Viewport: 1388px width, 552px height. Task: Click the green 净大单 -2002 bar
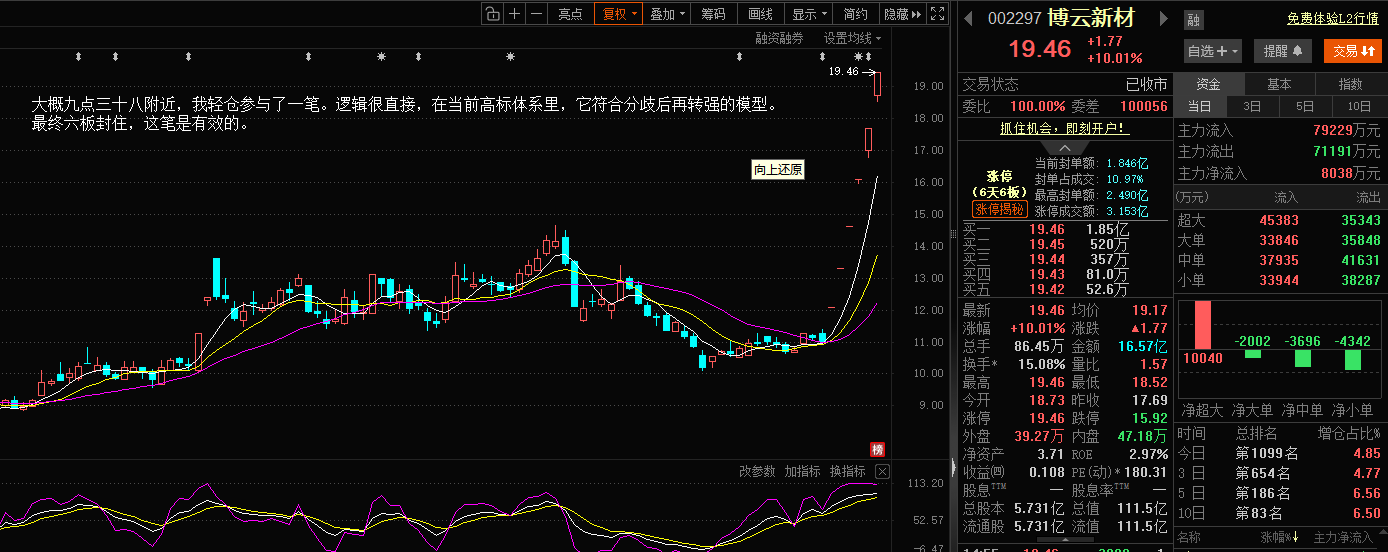[1253, 354]
